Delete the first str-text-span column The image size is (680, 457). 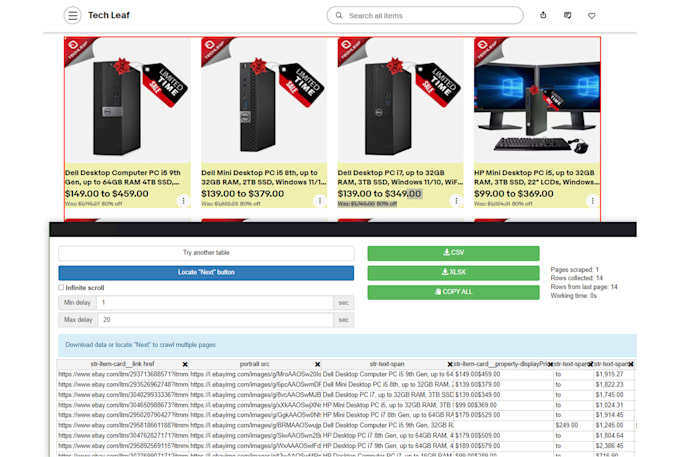click(450, 365)
